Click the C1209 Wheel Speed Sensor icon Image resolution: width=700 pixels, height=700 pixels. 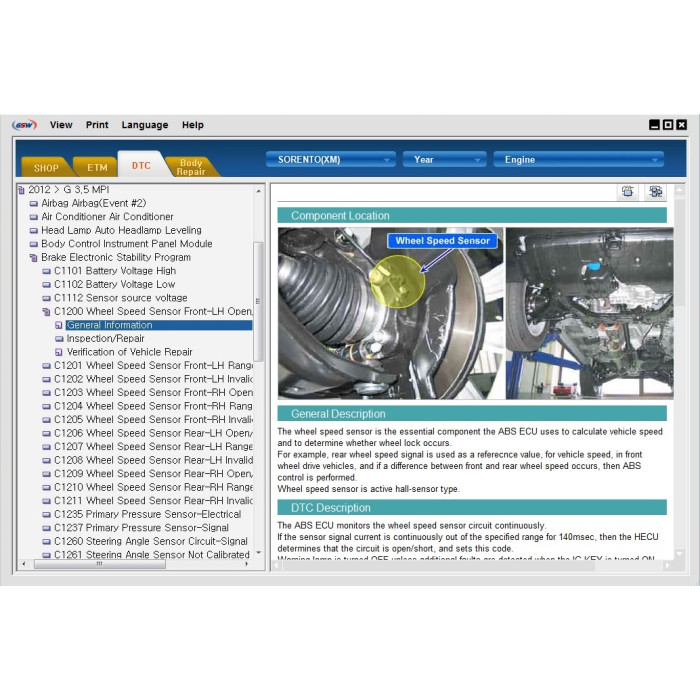click(46, 474)
